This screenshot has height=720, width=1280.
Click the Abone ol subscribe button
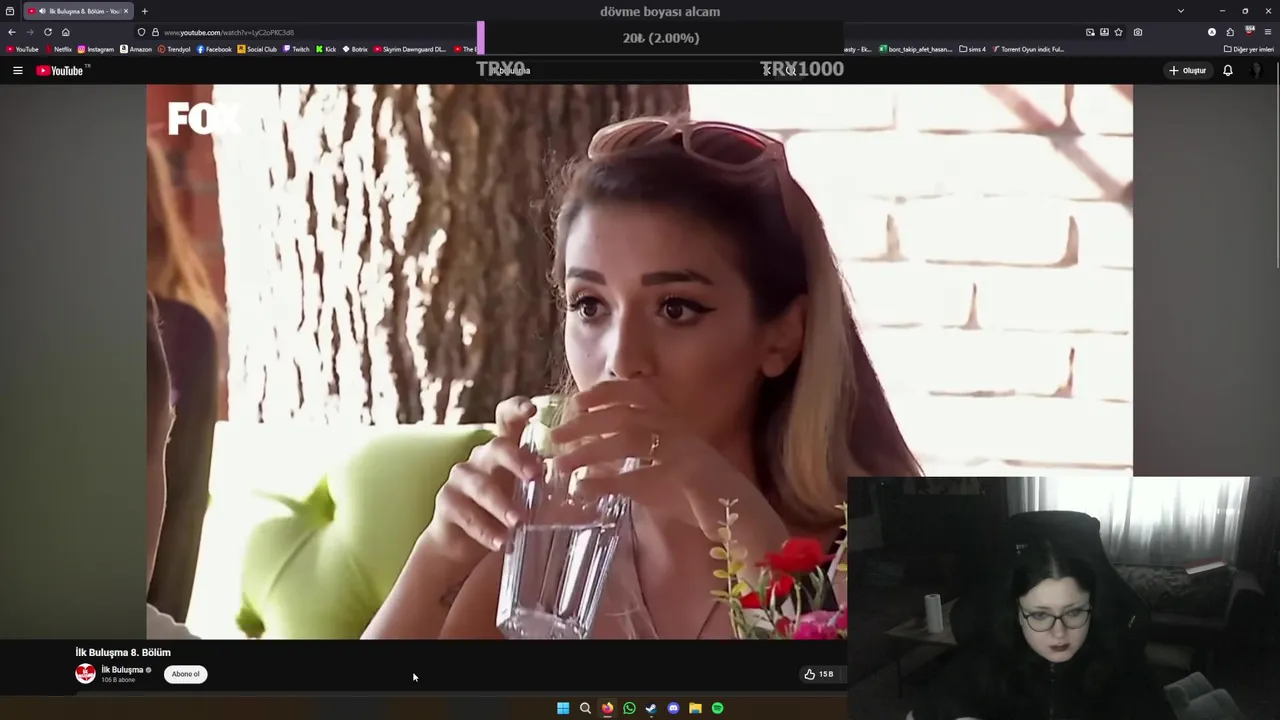[185, 674]
